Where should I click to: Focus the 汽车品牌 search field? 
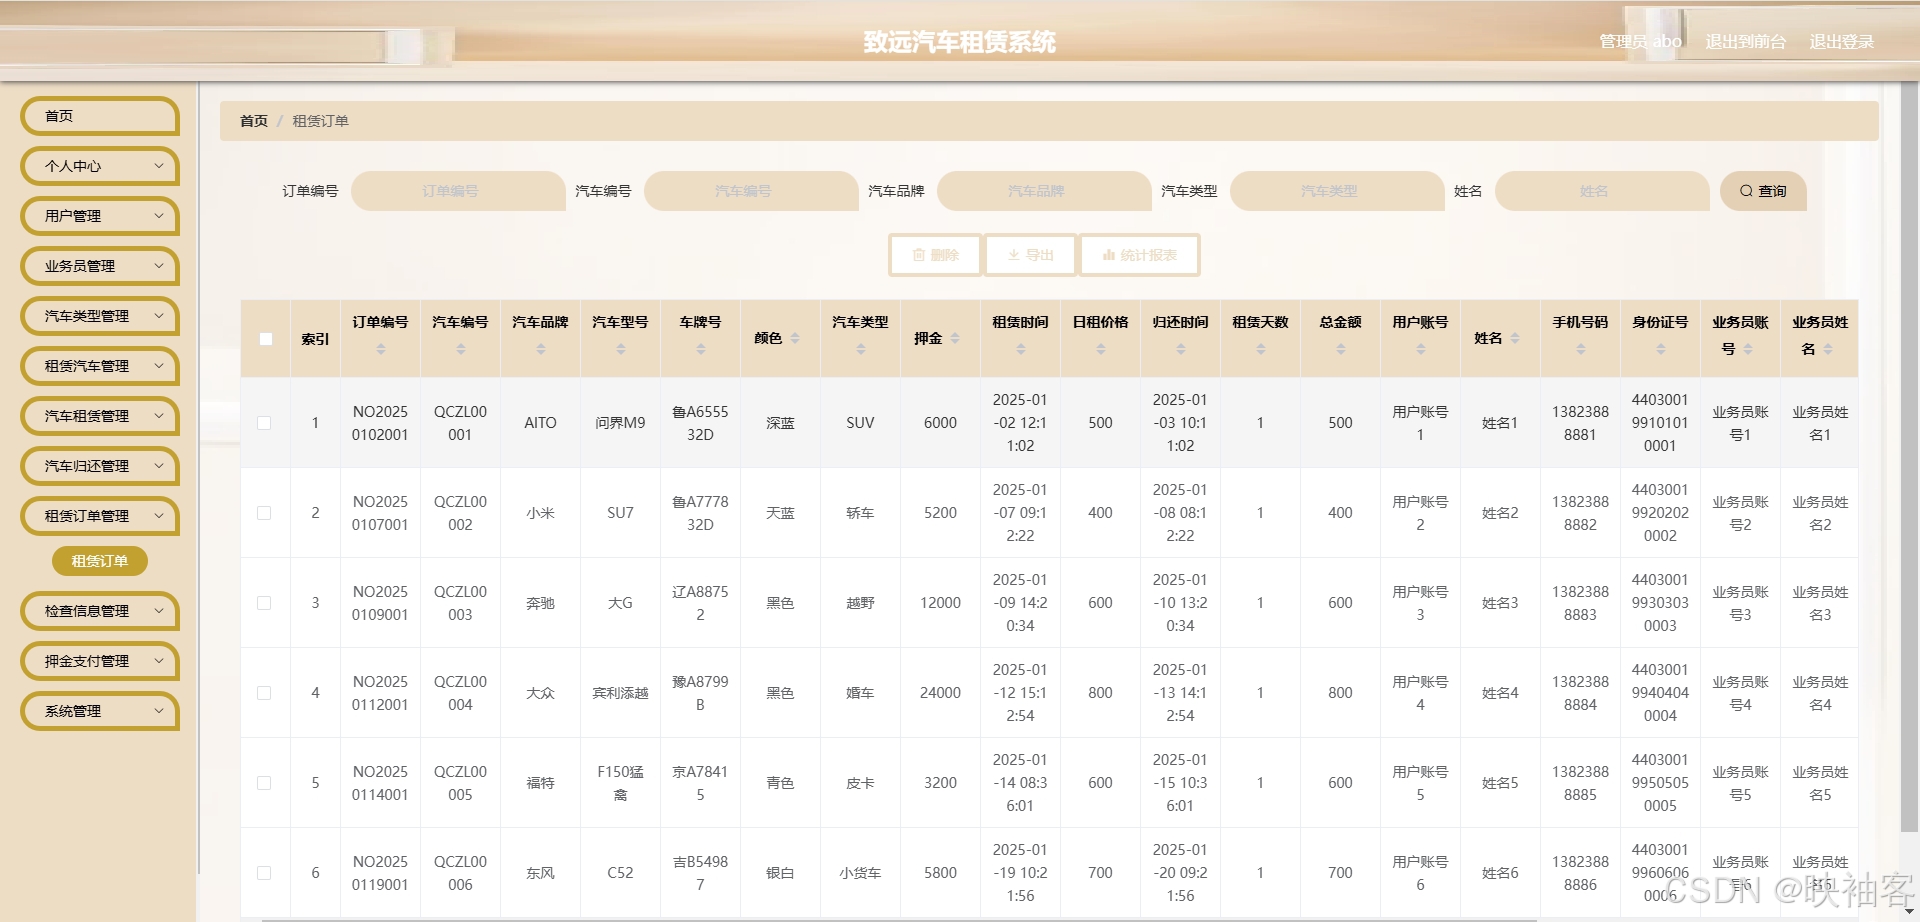[x=1044, y=191]
